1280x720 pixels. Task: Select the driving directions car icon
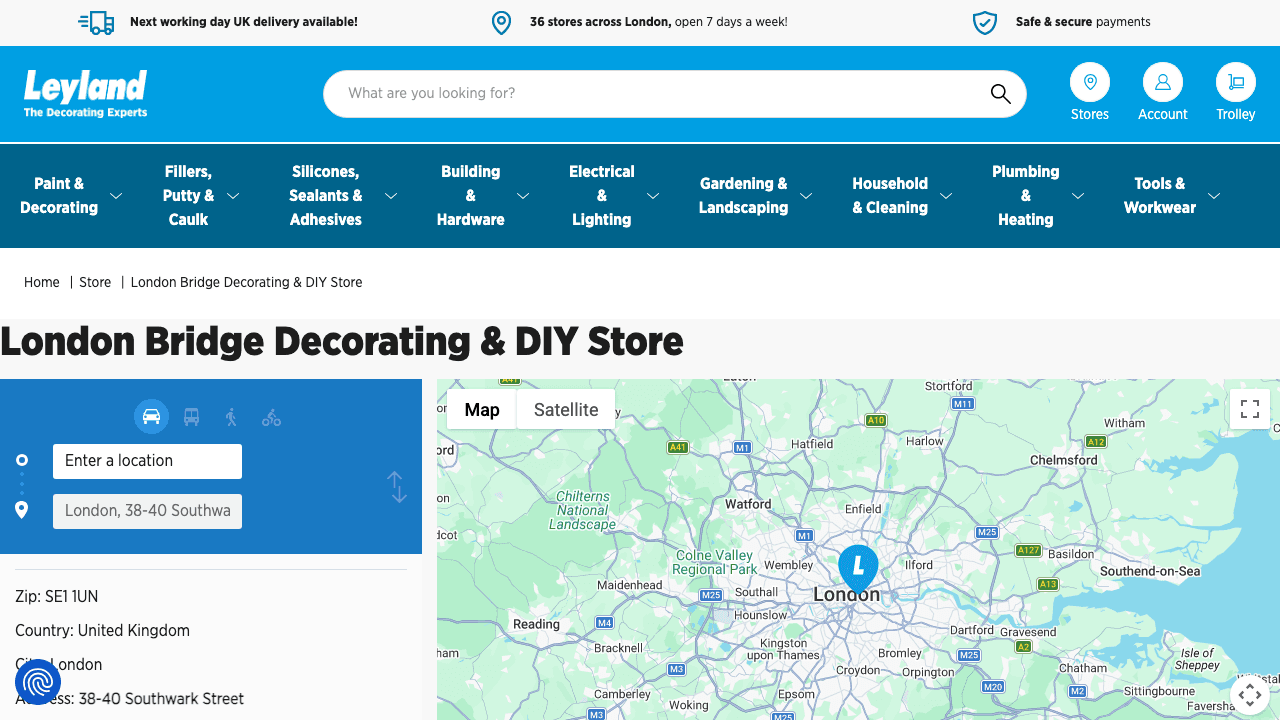(151, 417)
